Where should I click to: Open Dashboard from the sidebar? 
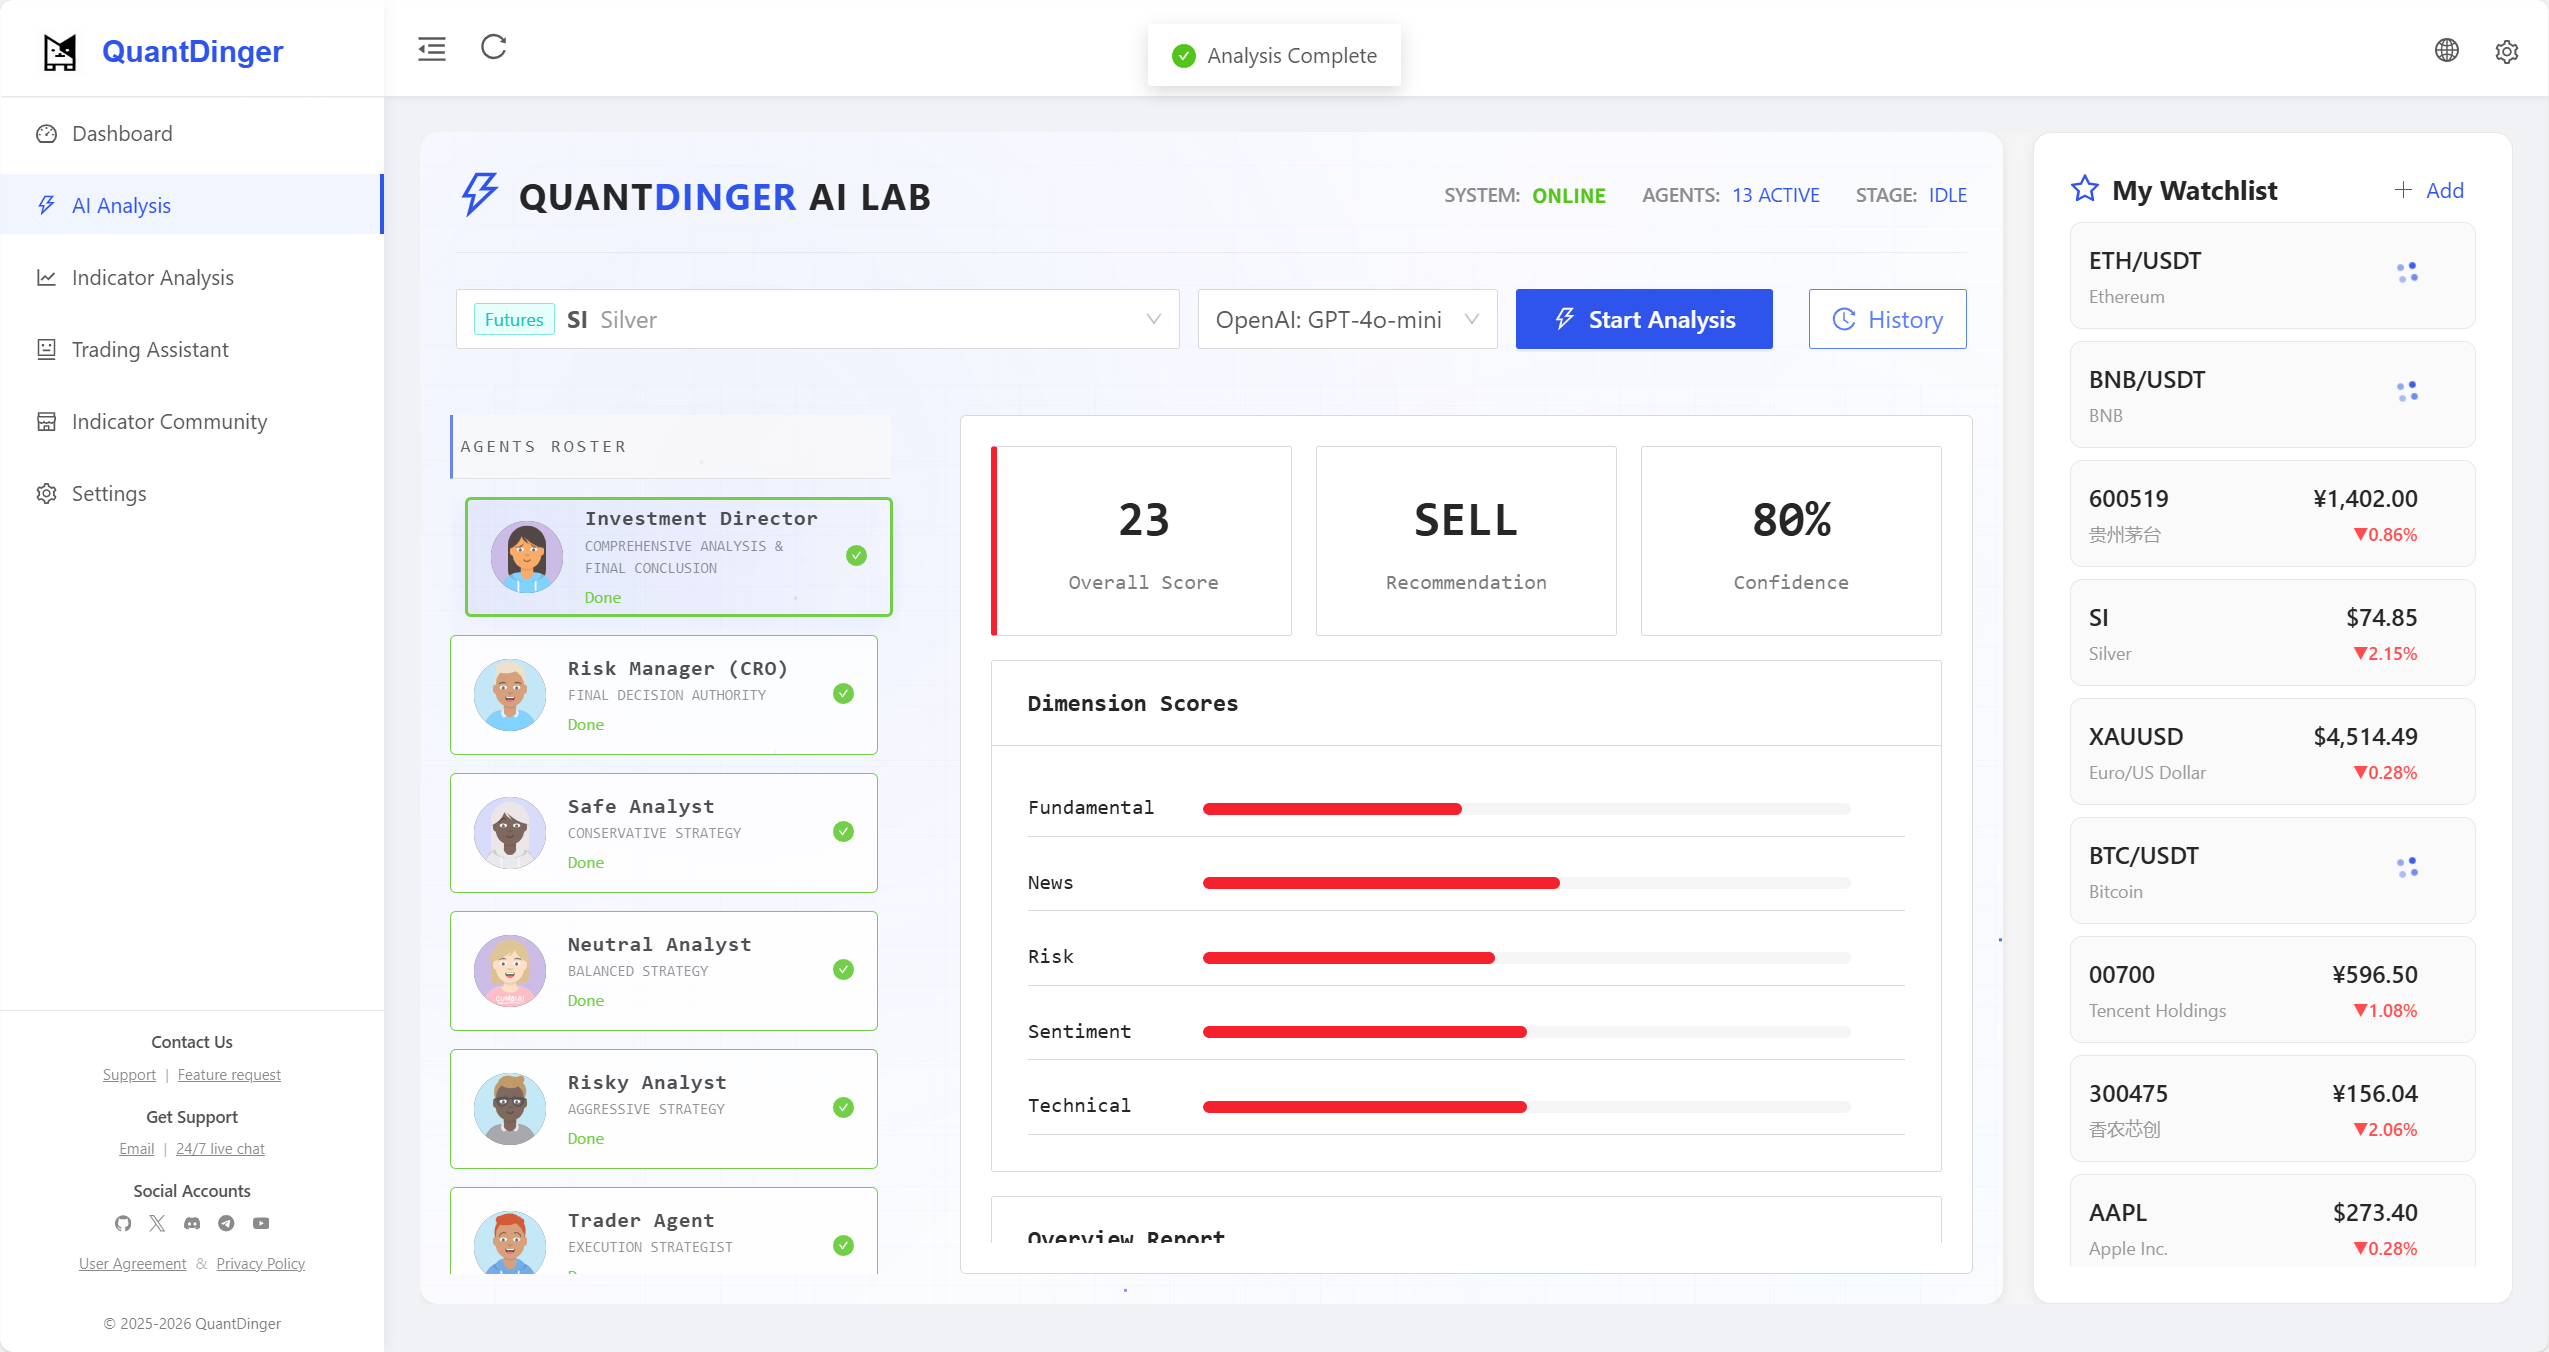point(121,133)
